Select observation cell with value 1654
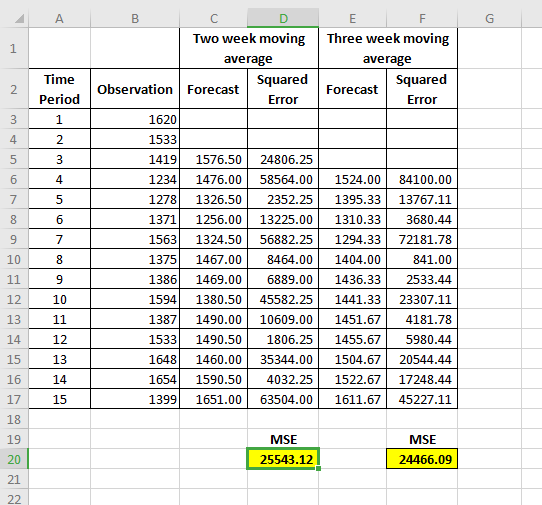Viewport: 542px width, 505px height. (135, 379)
